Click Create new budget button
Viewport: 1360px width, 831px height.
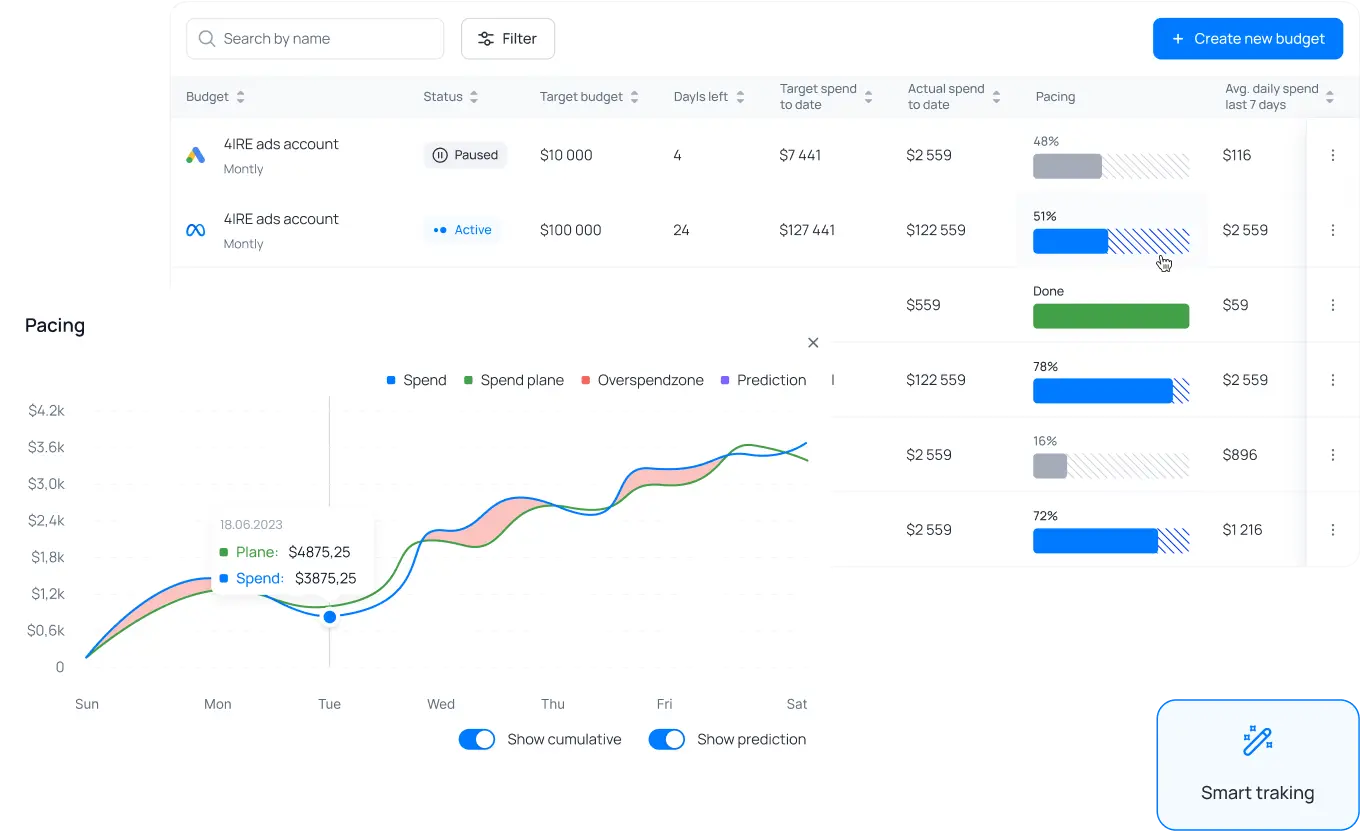1248,39
